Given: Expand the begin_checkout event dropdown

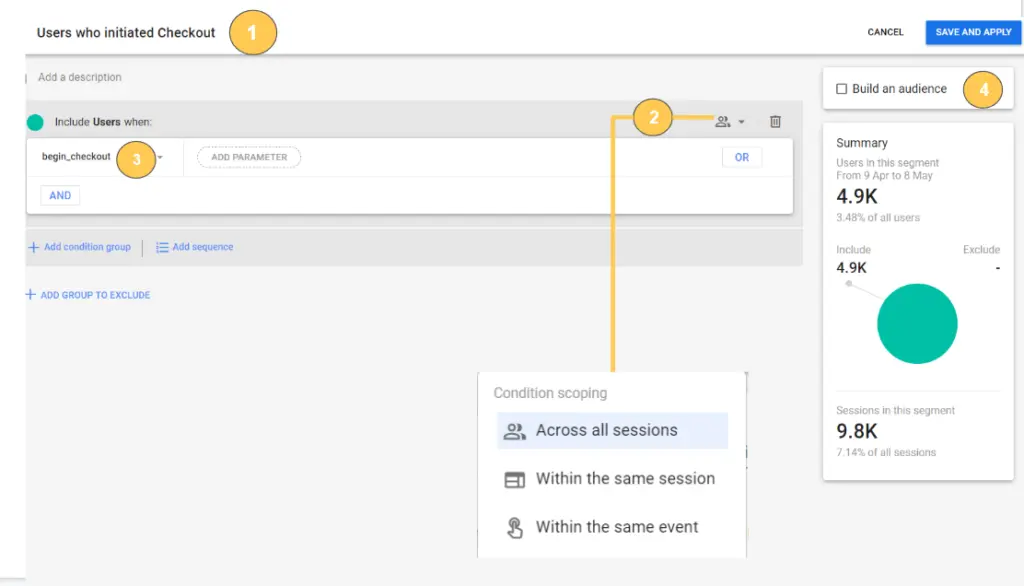Looking at the screenshot, I should pyautogui.click(x=160, y=157).
